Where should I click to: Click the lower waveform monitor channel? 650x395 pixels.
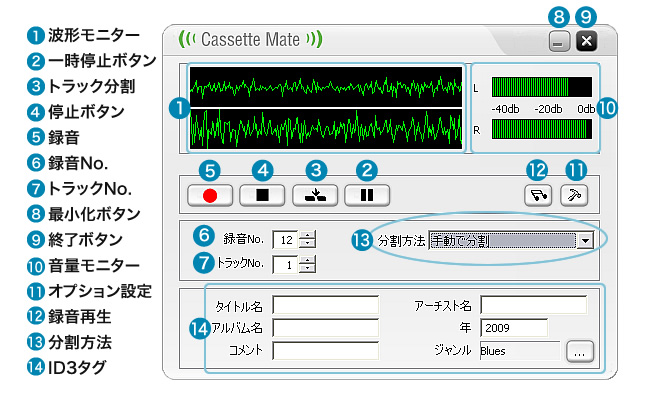point(326,129)
